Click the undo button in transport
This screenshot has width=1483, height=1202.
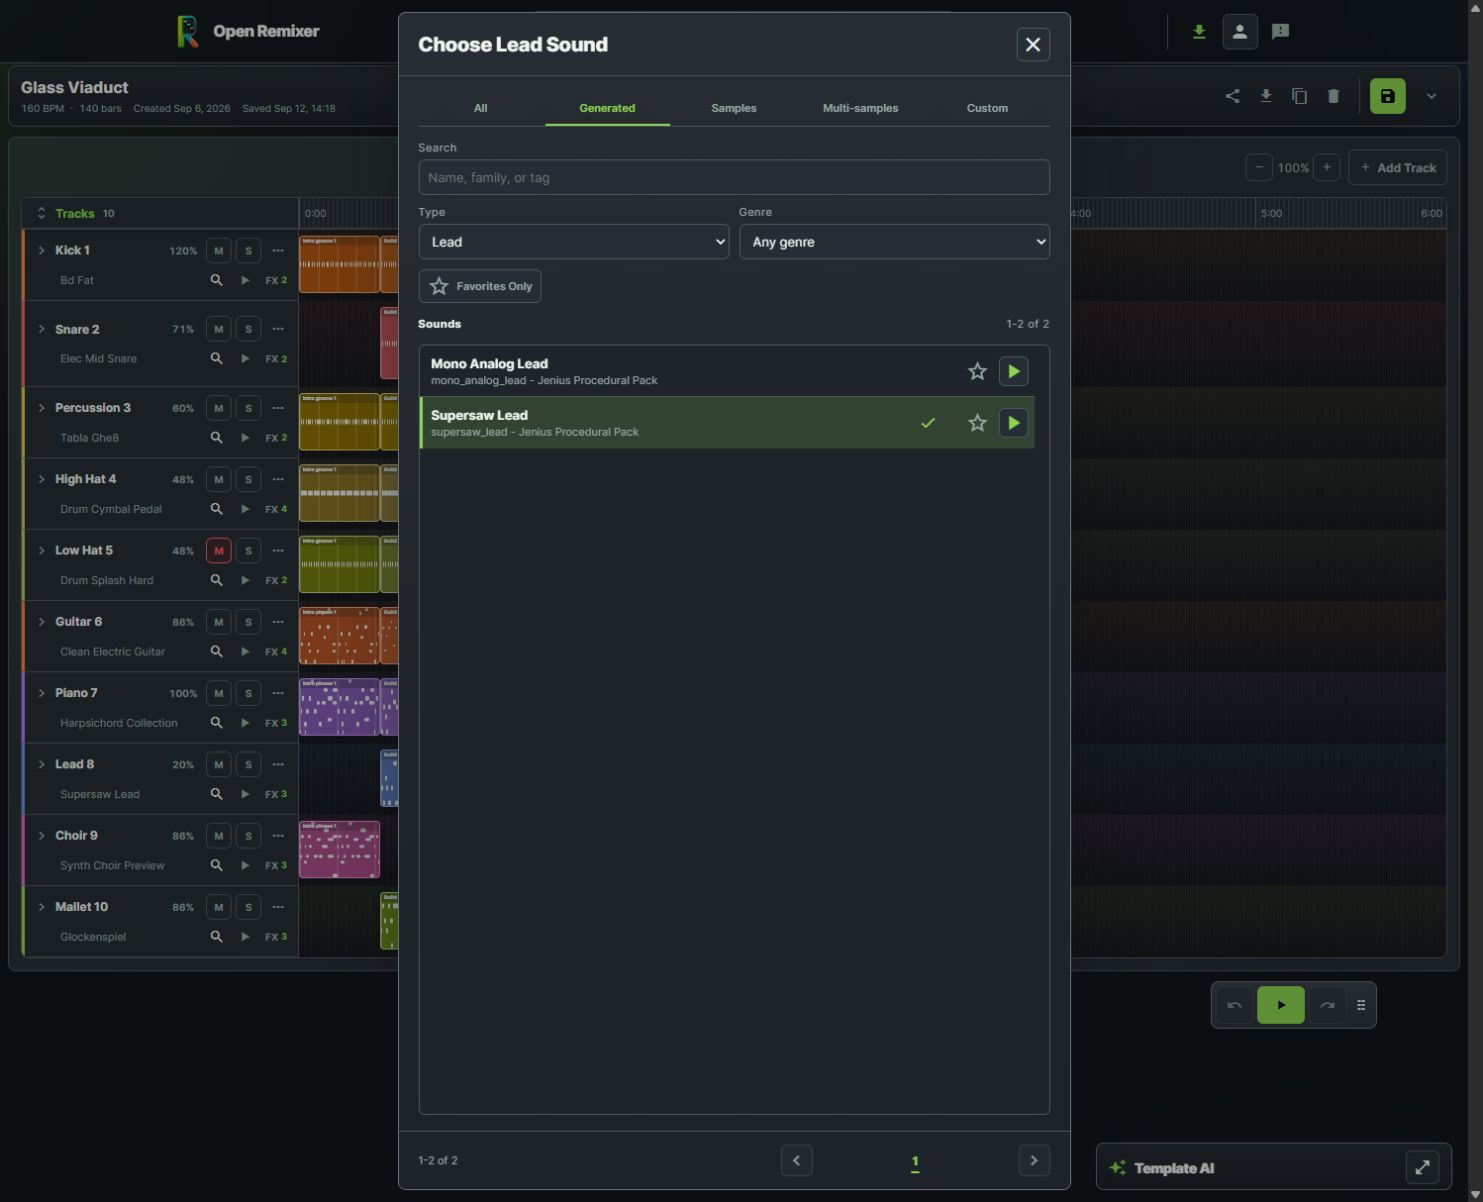[x=1234, y=1005]
